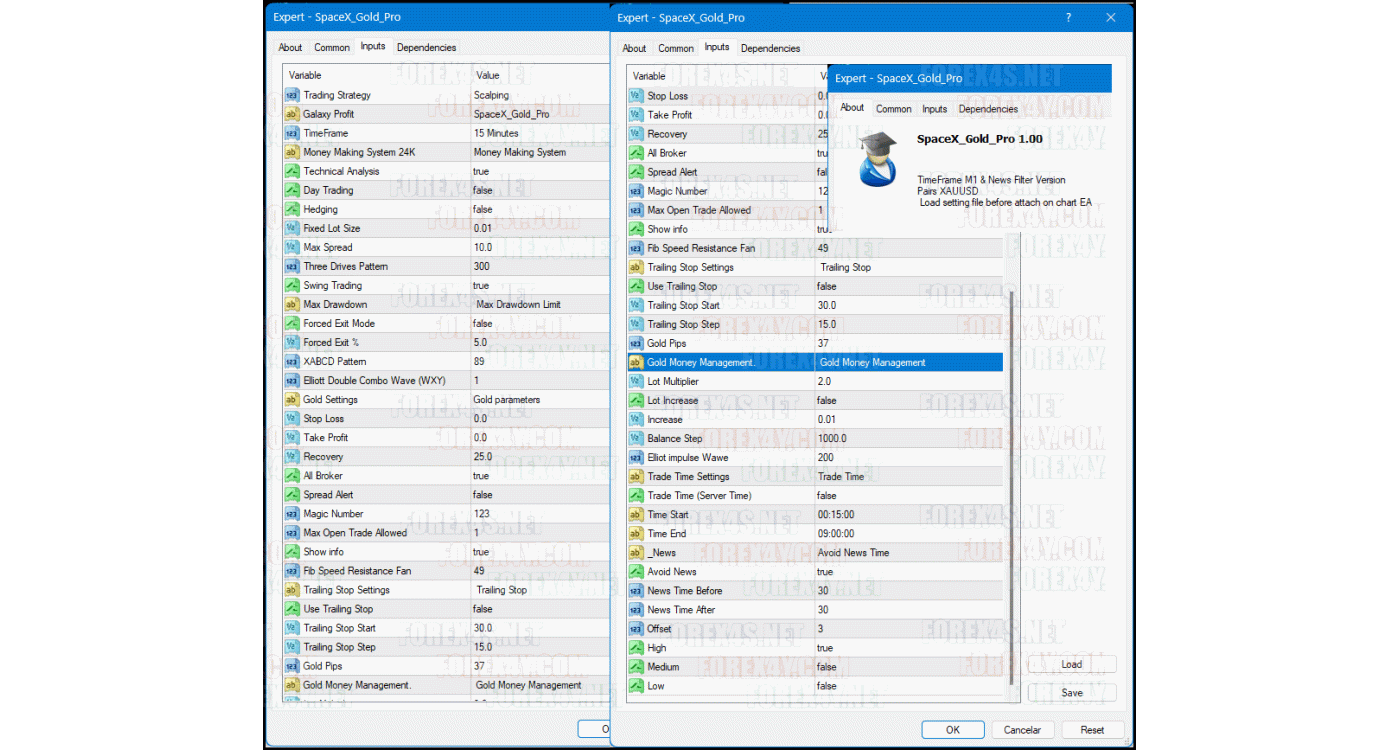Viewport: 1400px width, 750px height.
Task: Open the Trading Strategy Scalping dropdown value
Action: [x=492, y=95]
